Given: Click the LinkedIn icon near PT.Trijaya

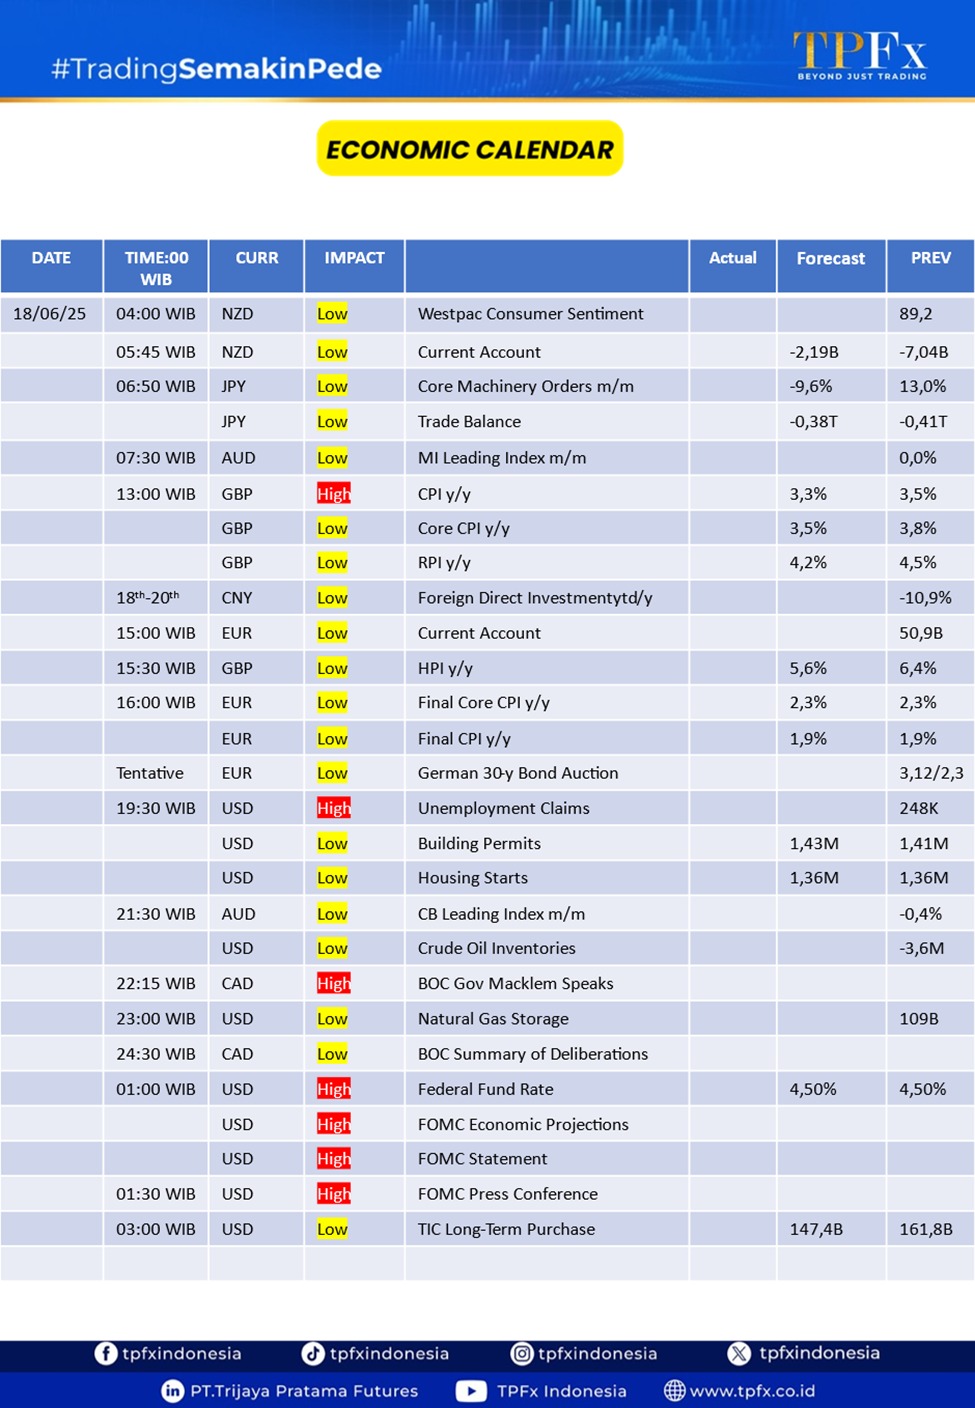Looking at the screenshot, I should pyautogui.click(x=173, y=1391).
